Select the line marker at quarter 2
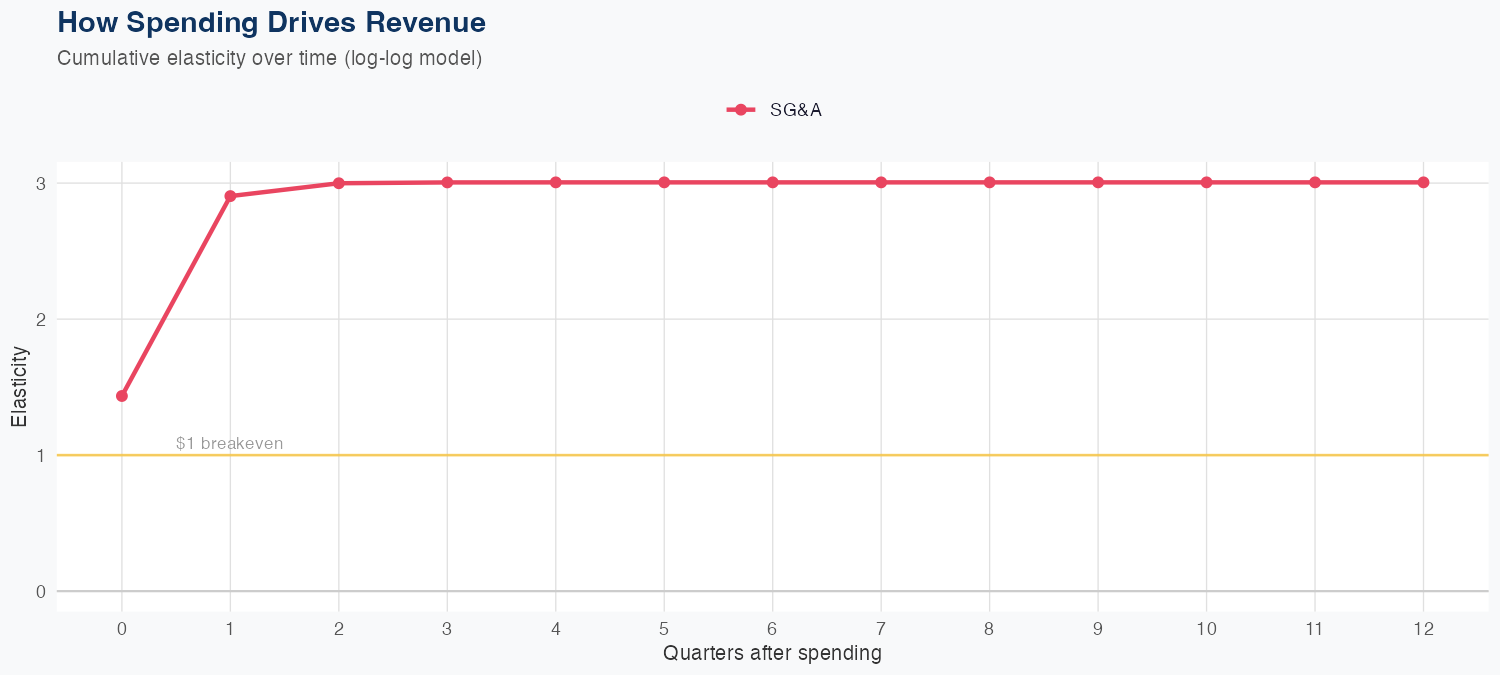Screen dimensions: 1500x675 click(339, 183)
